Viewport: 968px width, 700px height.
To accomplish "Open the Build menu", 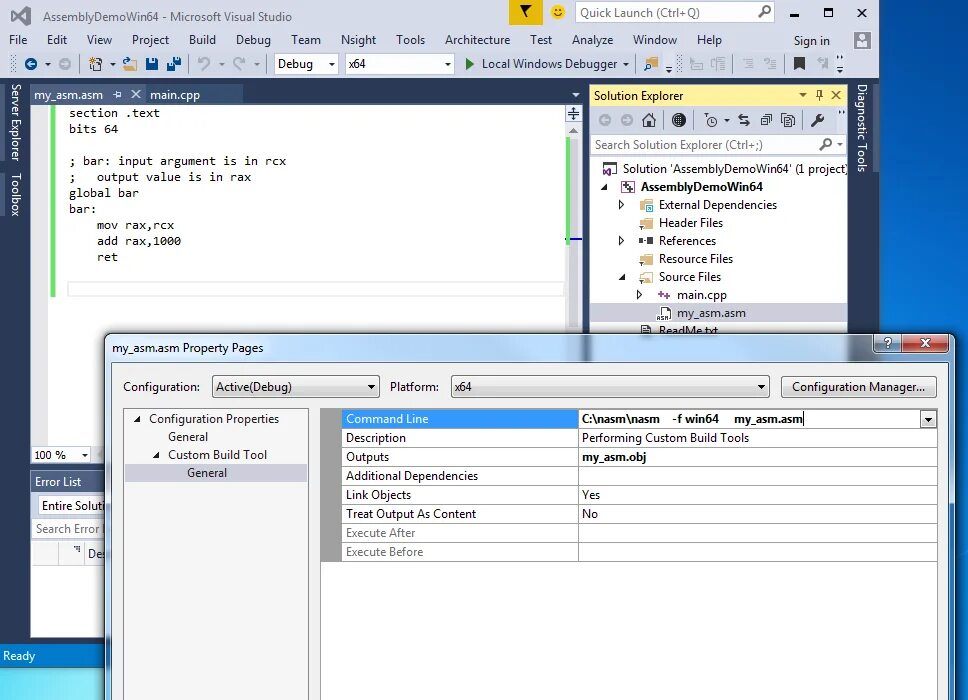I will (202, 40).
